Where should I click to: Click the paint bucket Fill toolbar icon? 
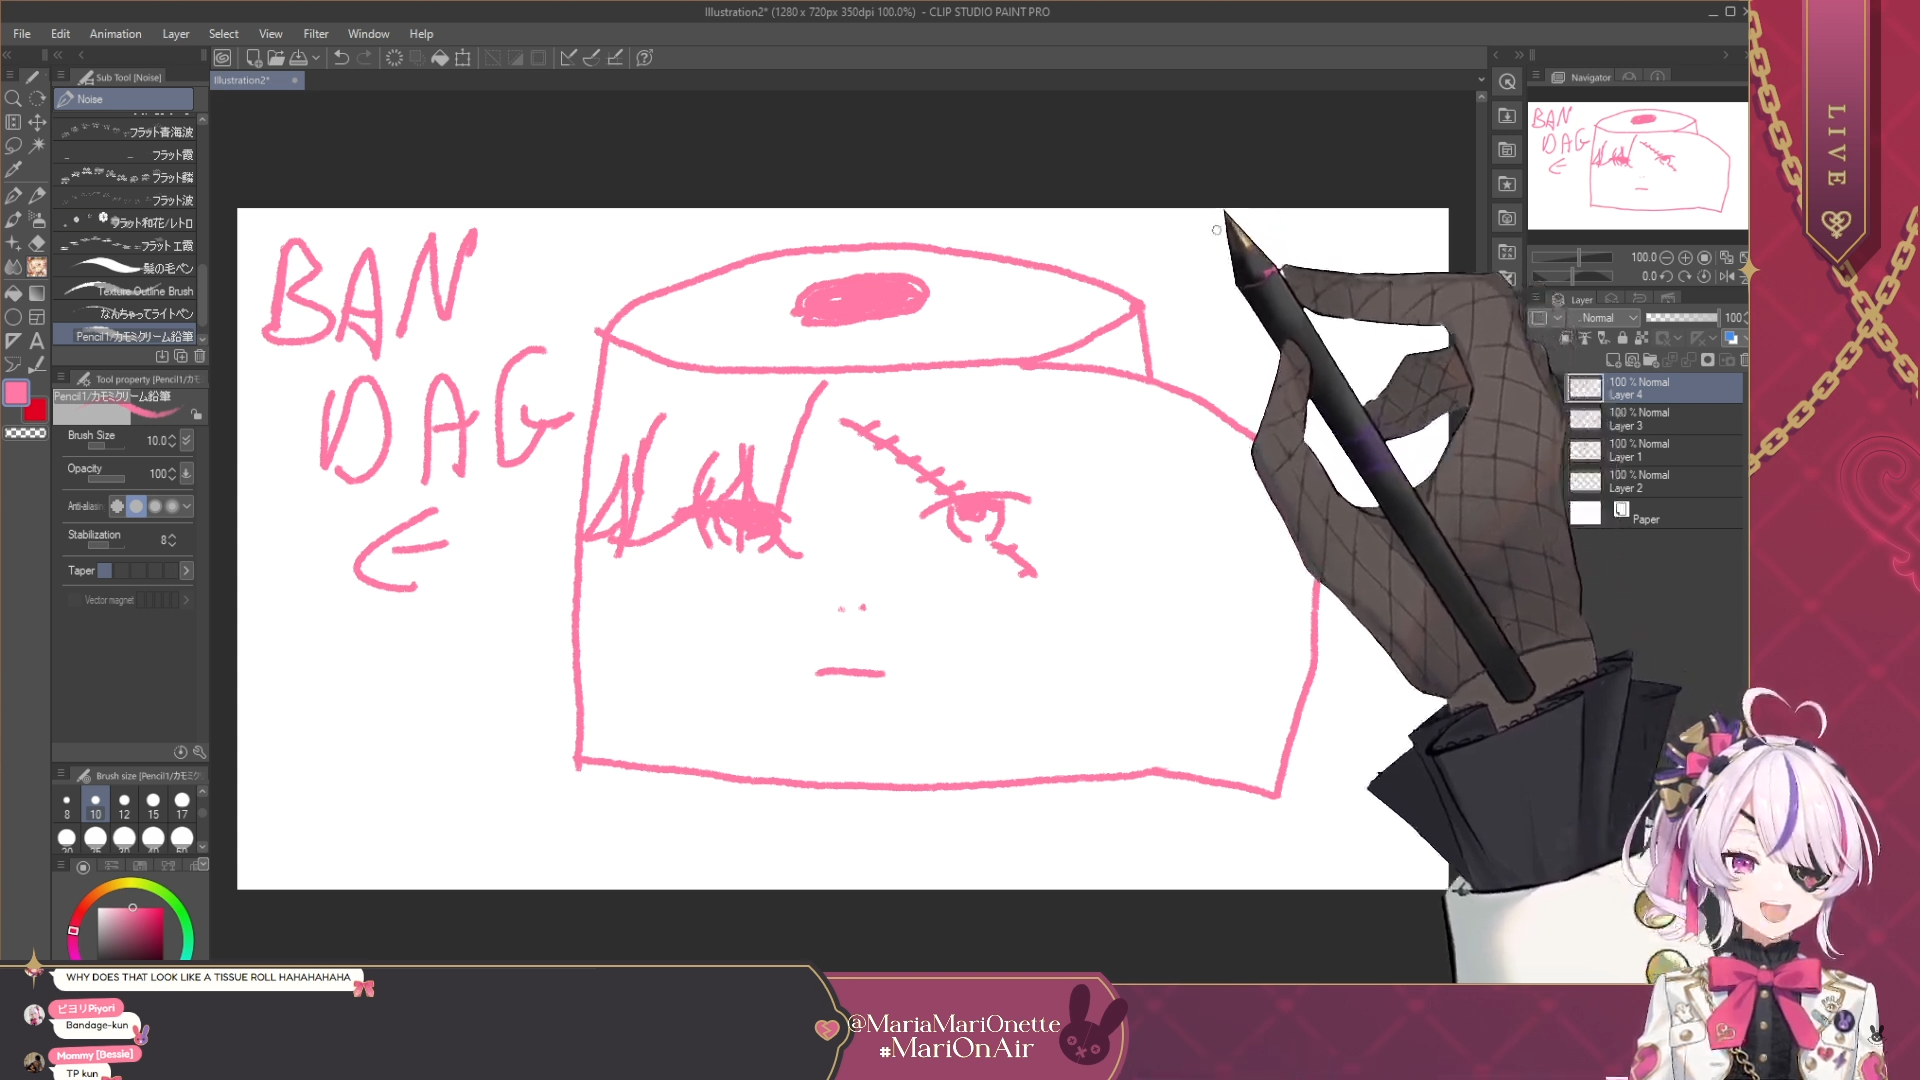(440, 58)
